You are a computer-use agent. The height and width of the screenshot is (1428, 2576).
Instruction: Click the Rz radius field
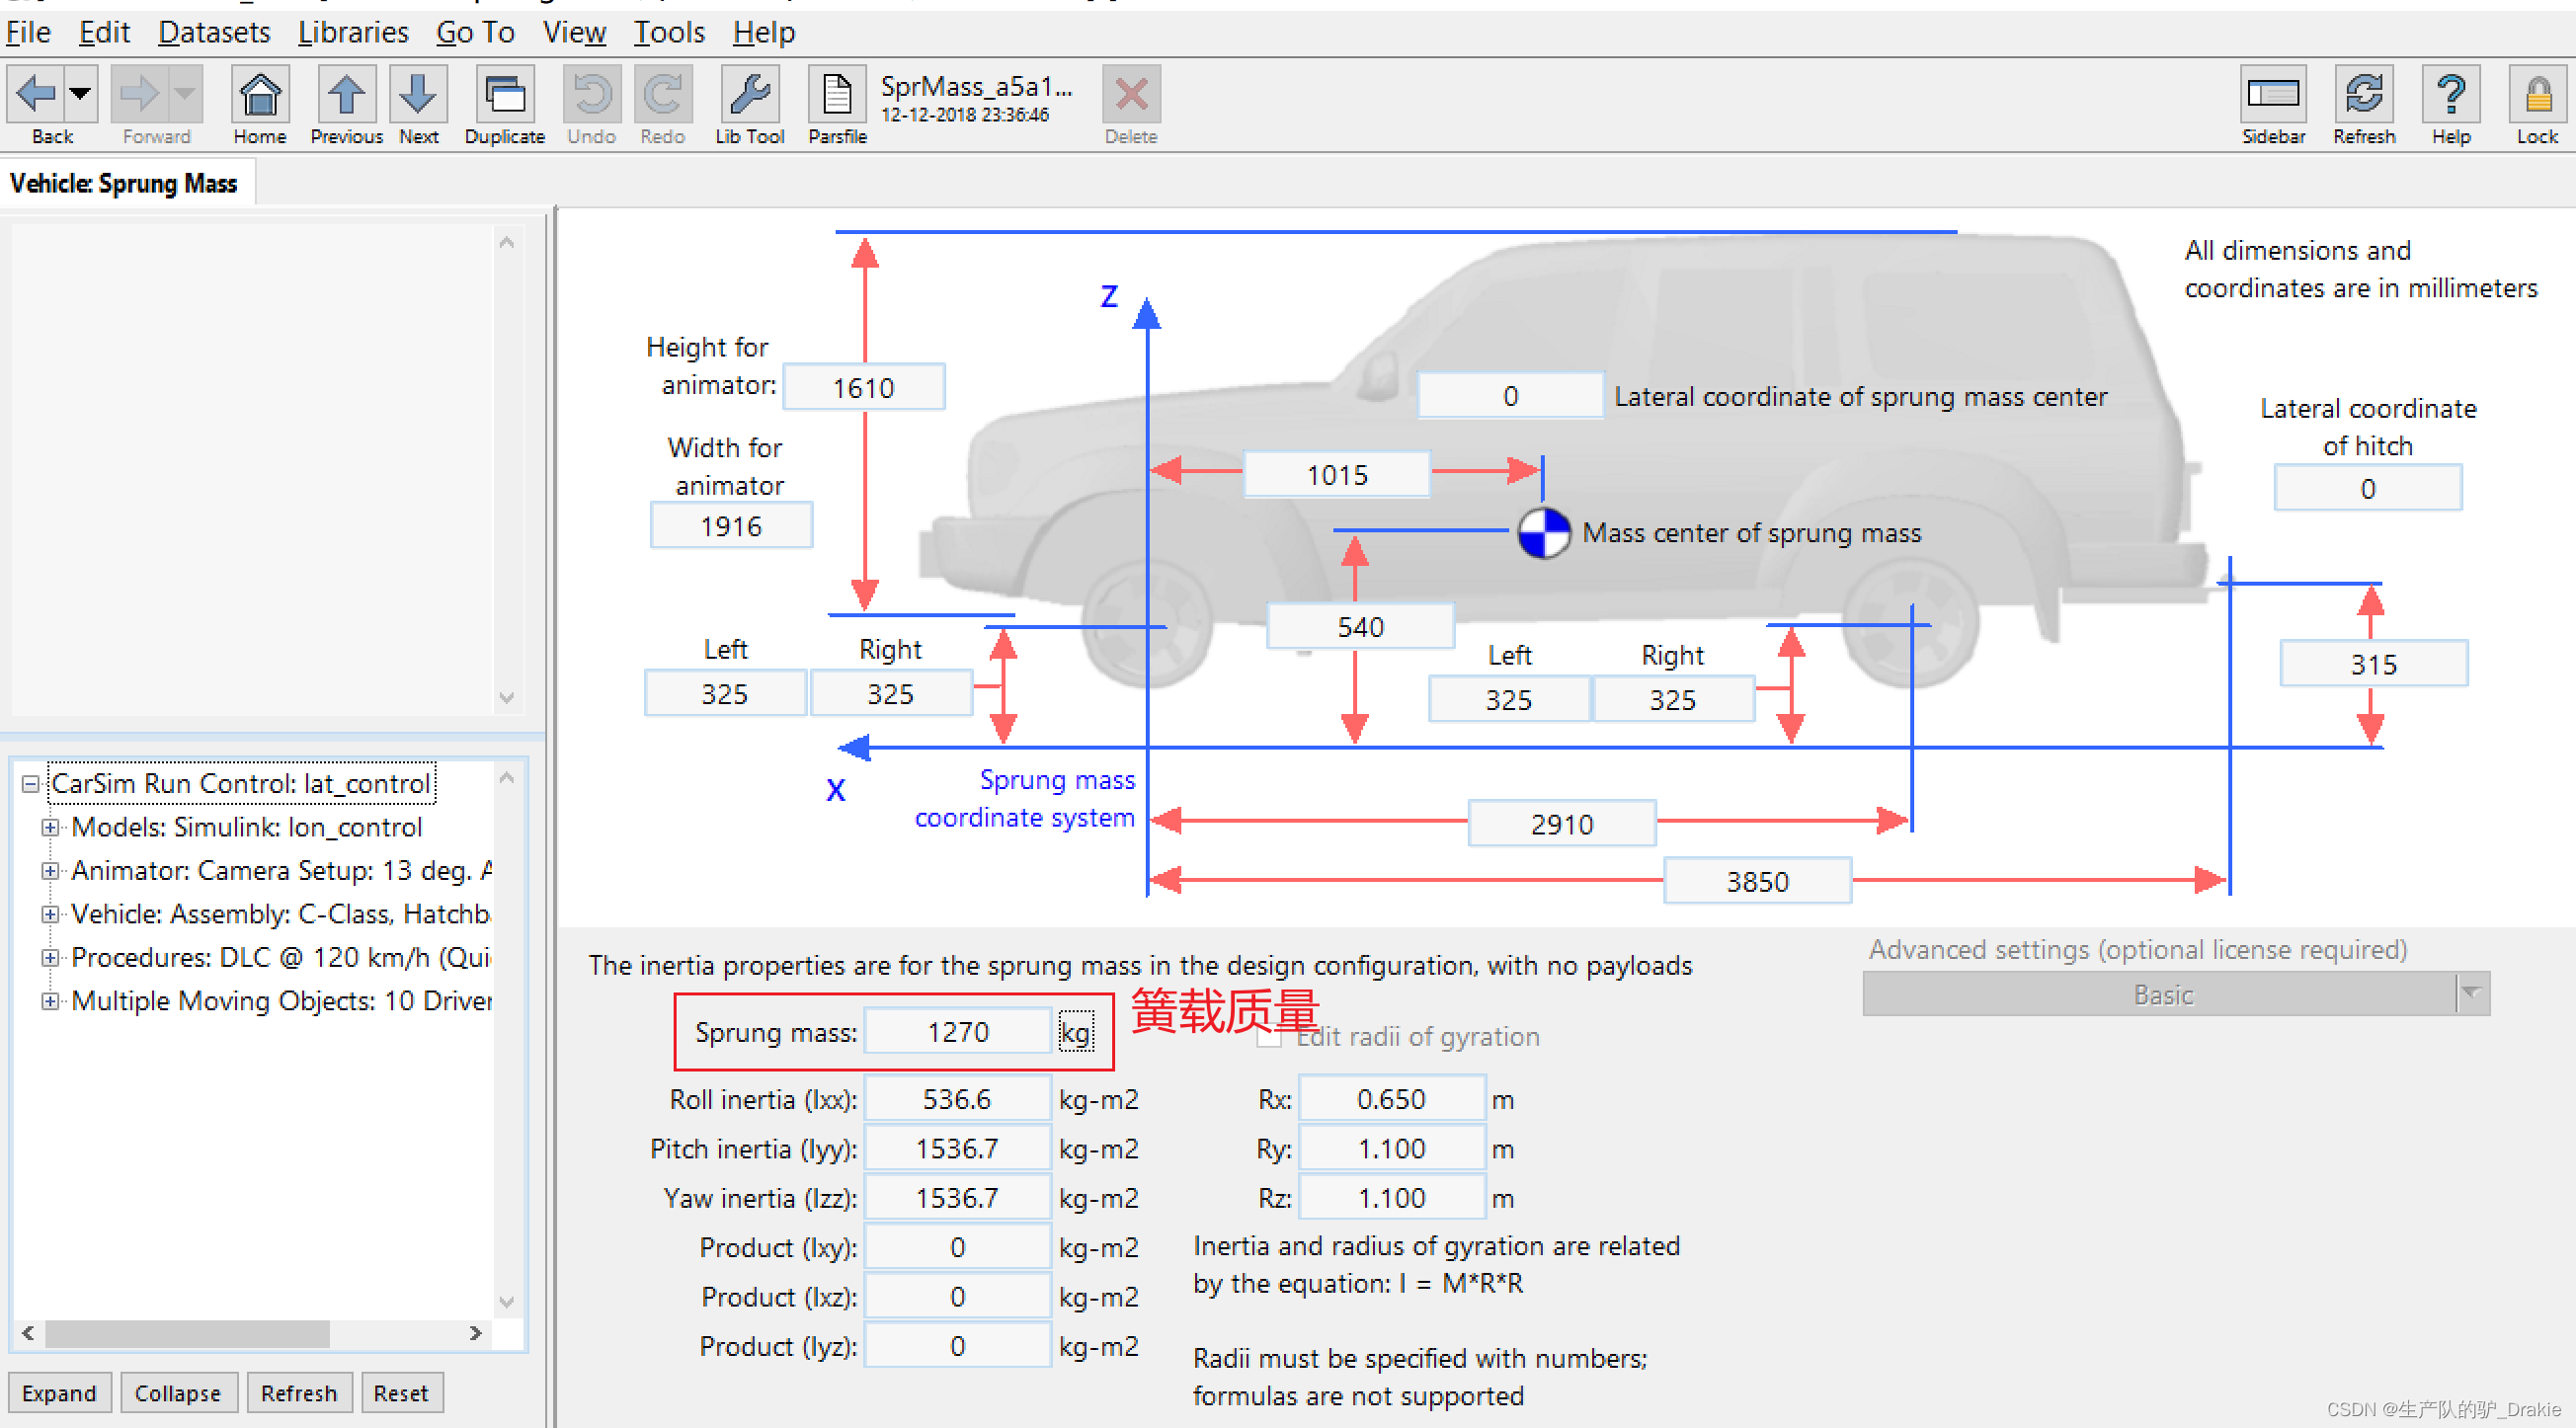pyautogui.click(x=1392, y=1198)
